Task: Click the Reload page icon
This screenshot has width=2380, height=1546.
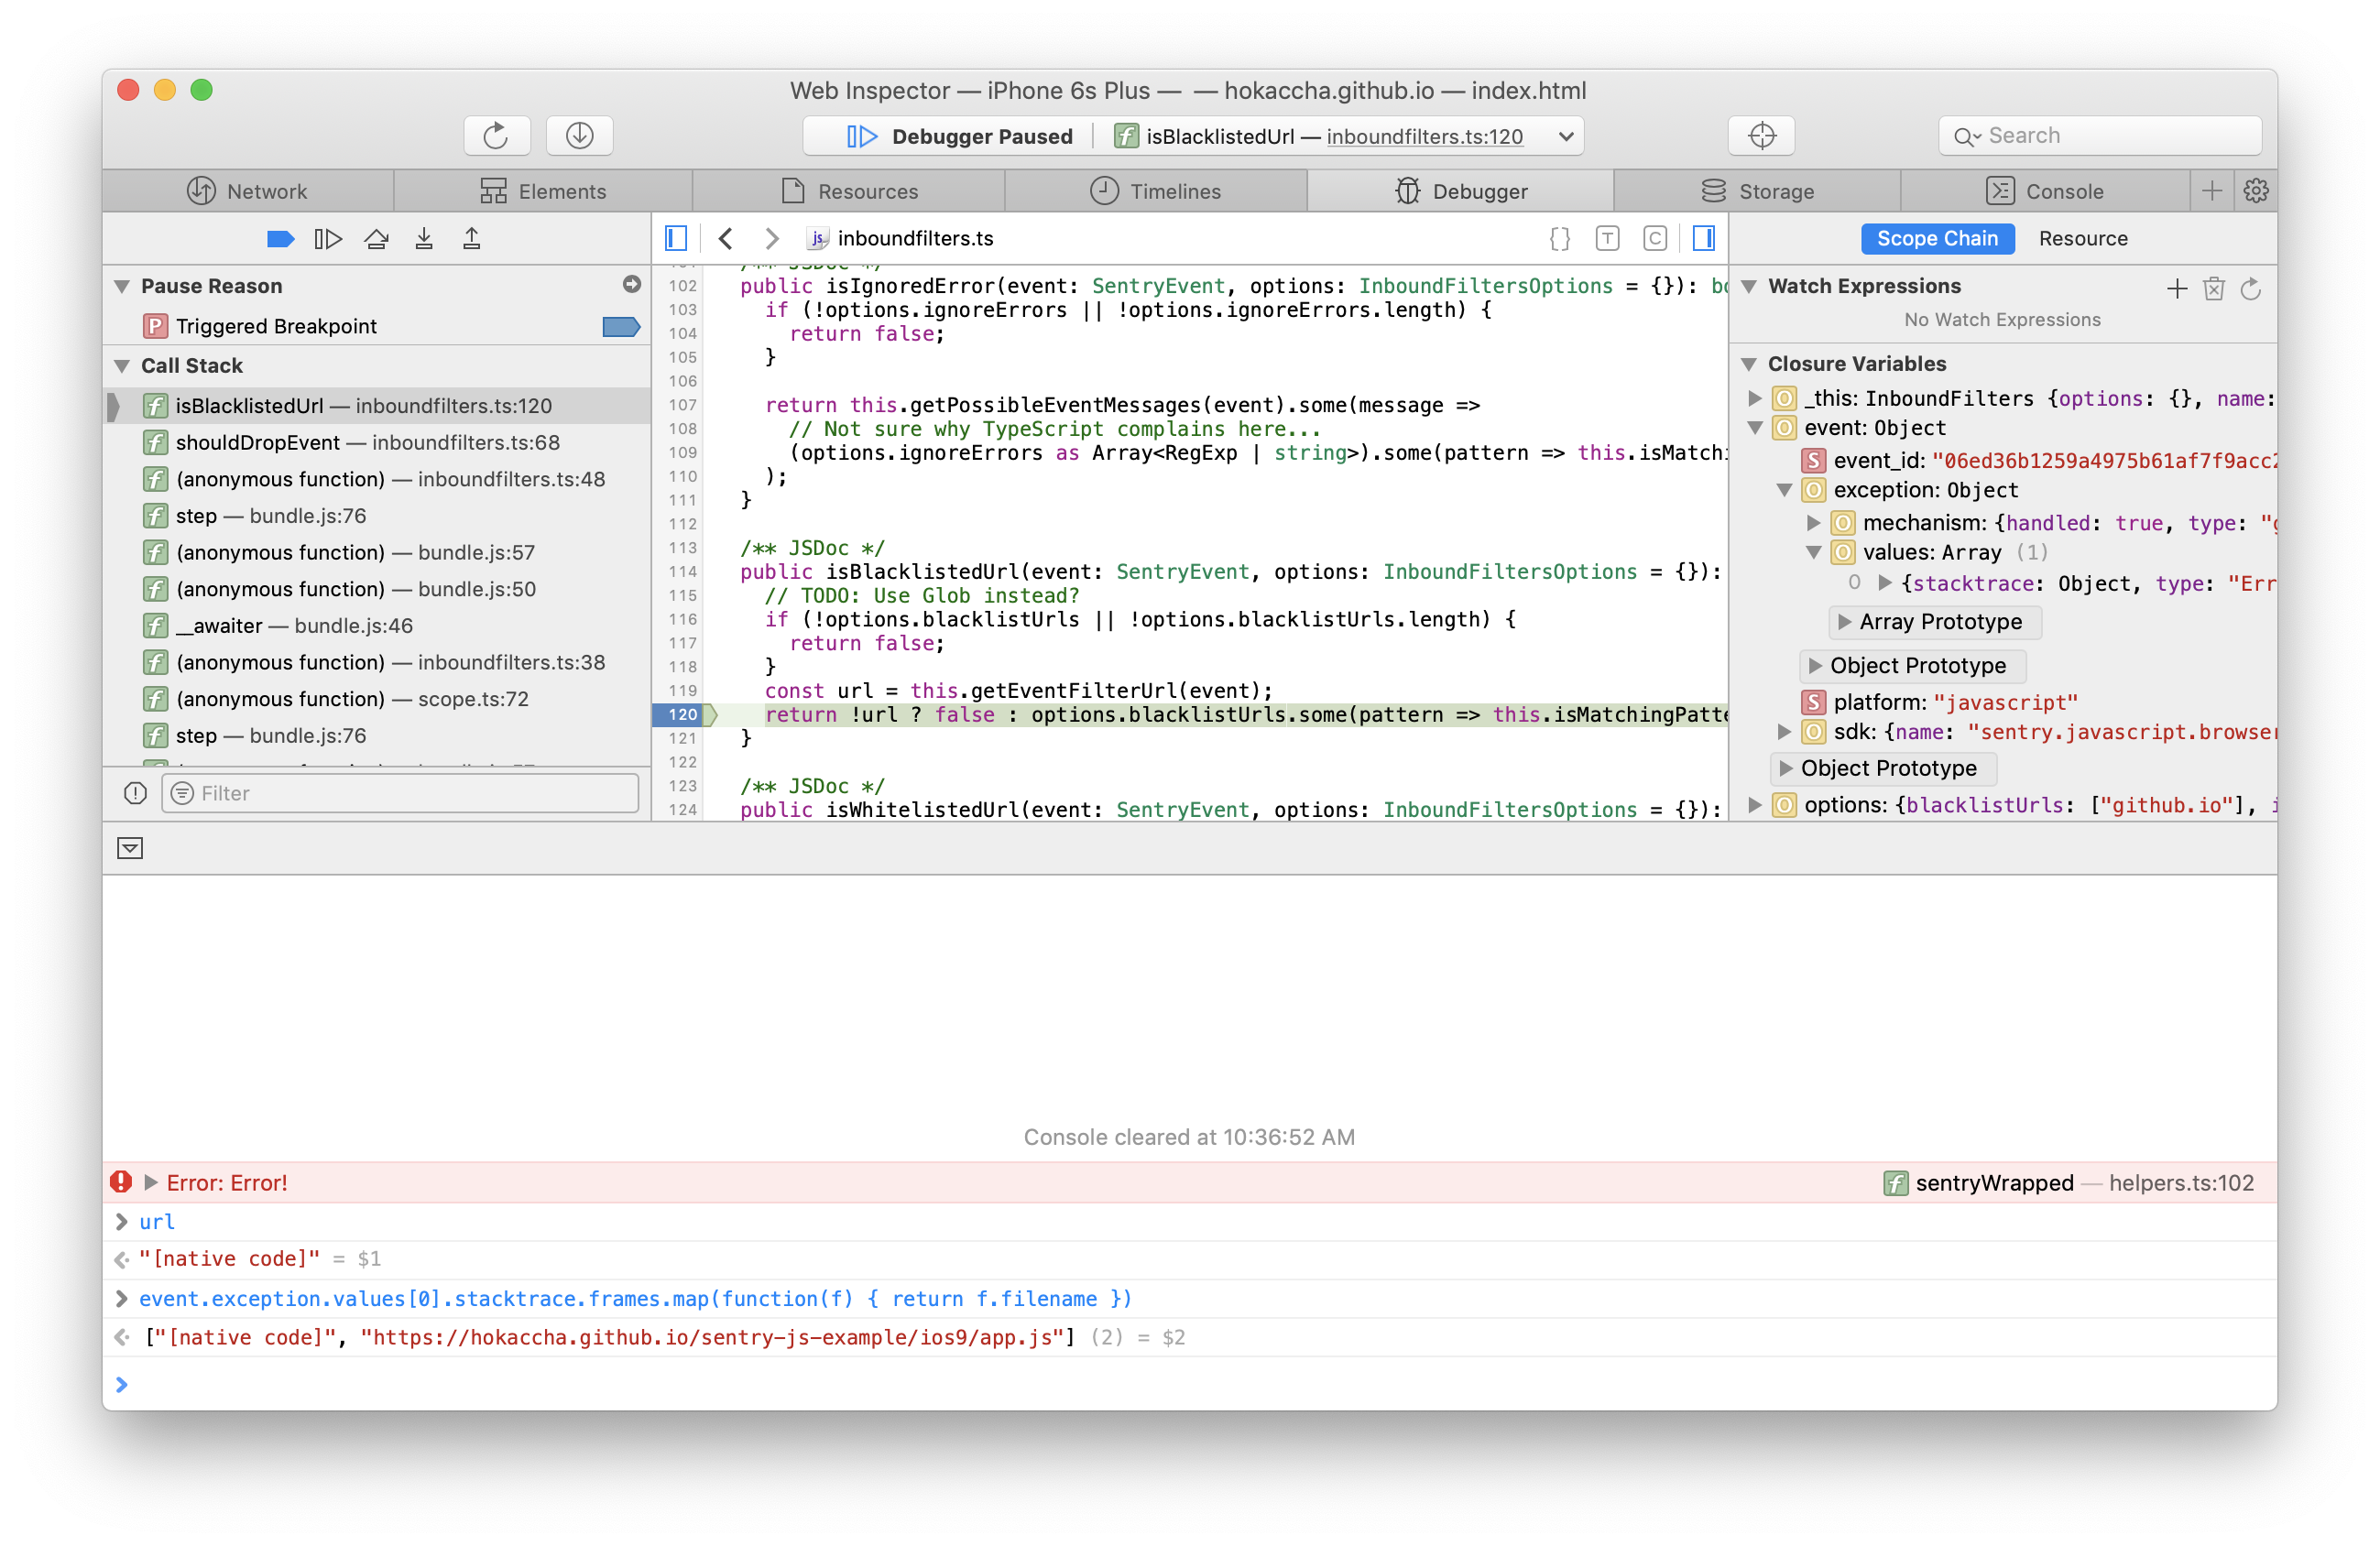Action: tap(496, 135)
